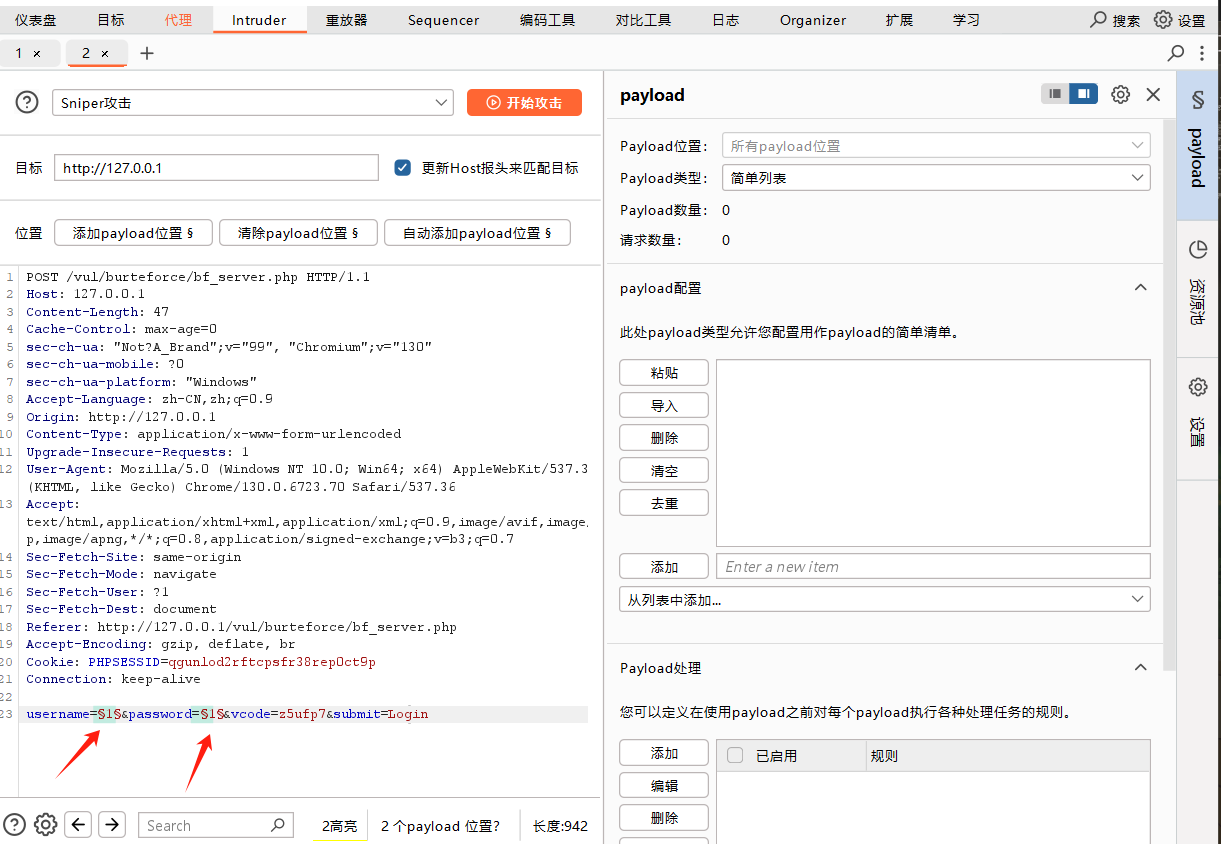Click the 清空 button

664,470
